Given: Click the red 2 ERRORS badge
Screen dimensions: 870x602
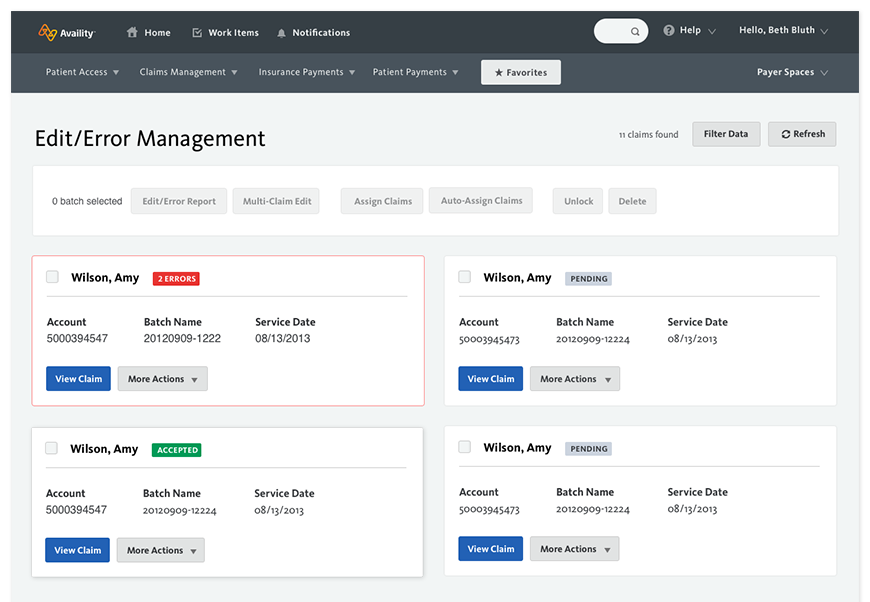Looking at the screenshot, I should [x=176, y=279].
